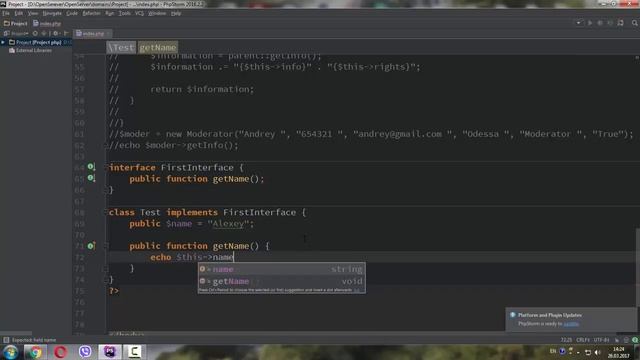Open CRLF line separator selector
Viewport: 640px width, 360px height.
click(x=582, y=340)
